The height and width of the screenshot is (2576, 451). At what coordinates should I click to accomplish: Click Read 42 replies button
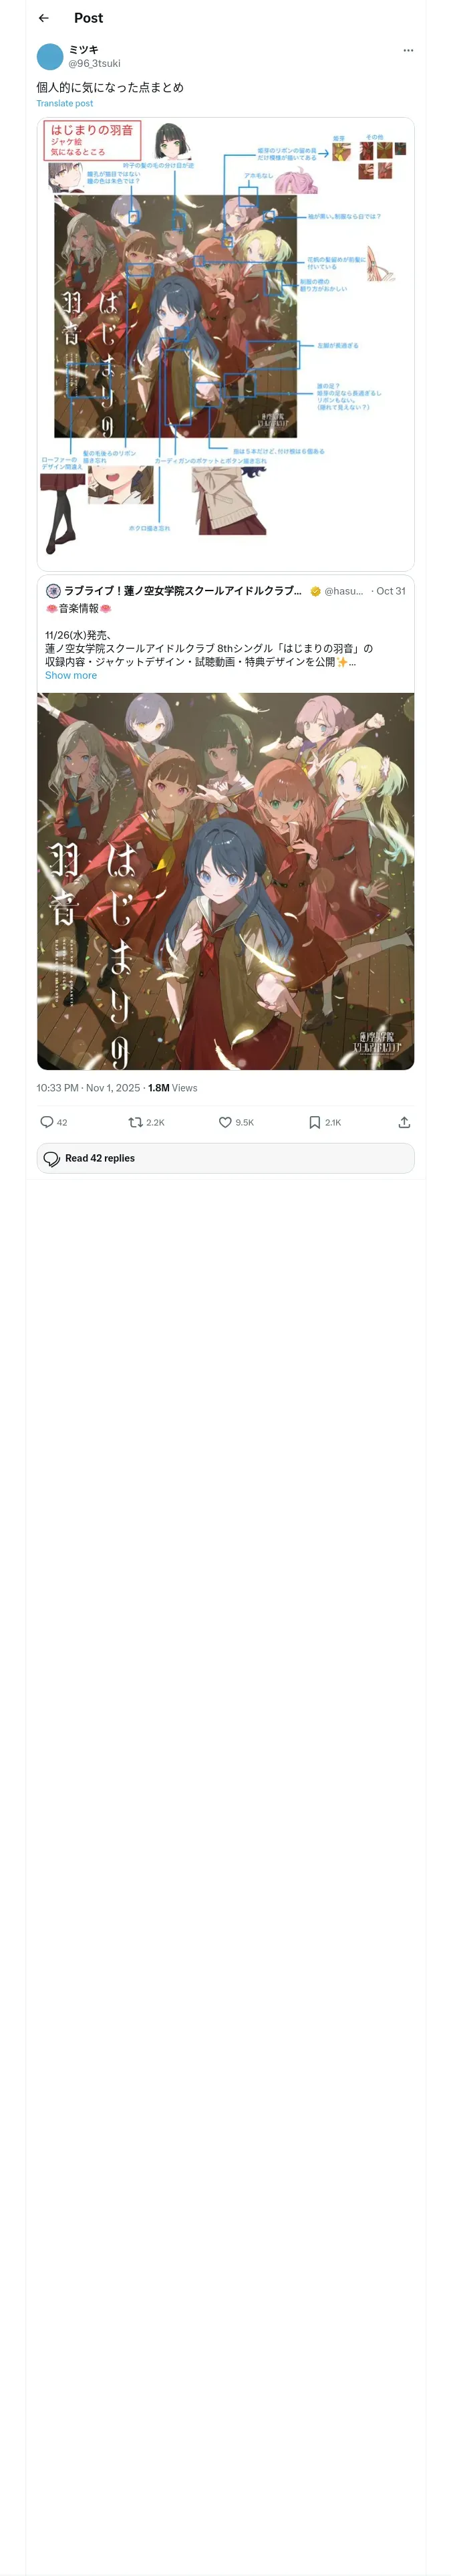pos(225,1158)
